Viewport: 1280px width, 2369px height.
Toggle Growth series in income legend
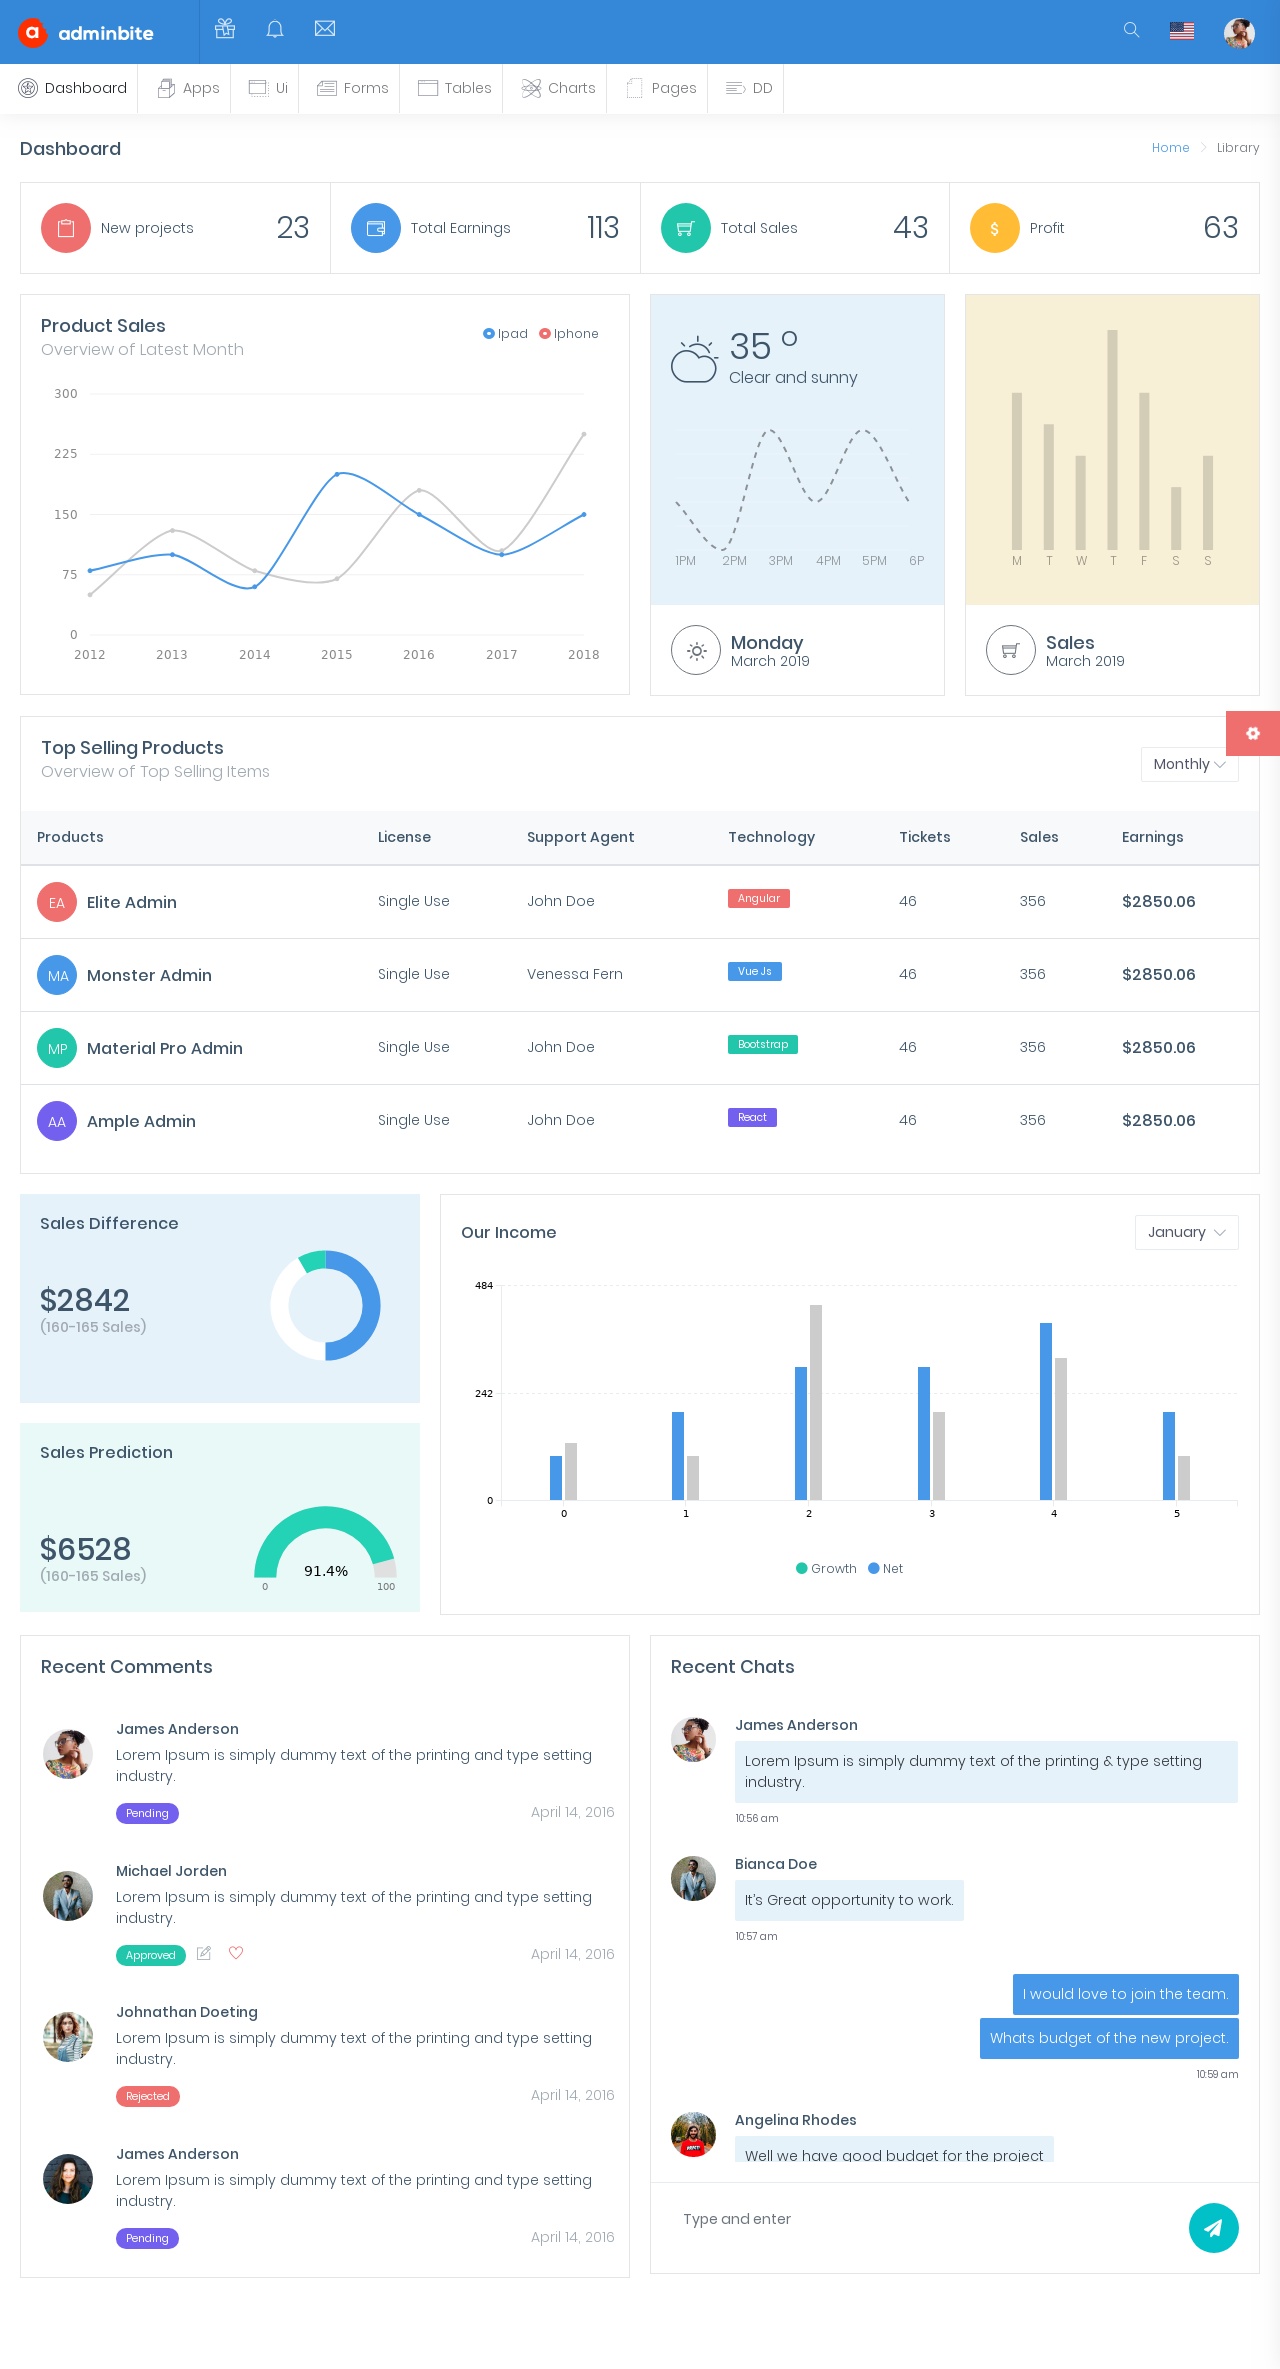826,1568
